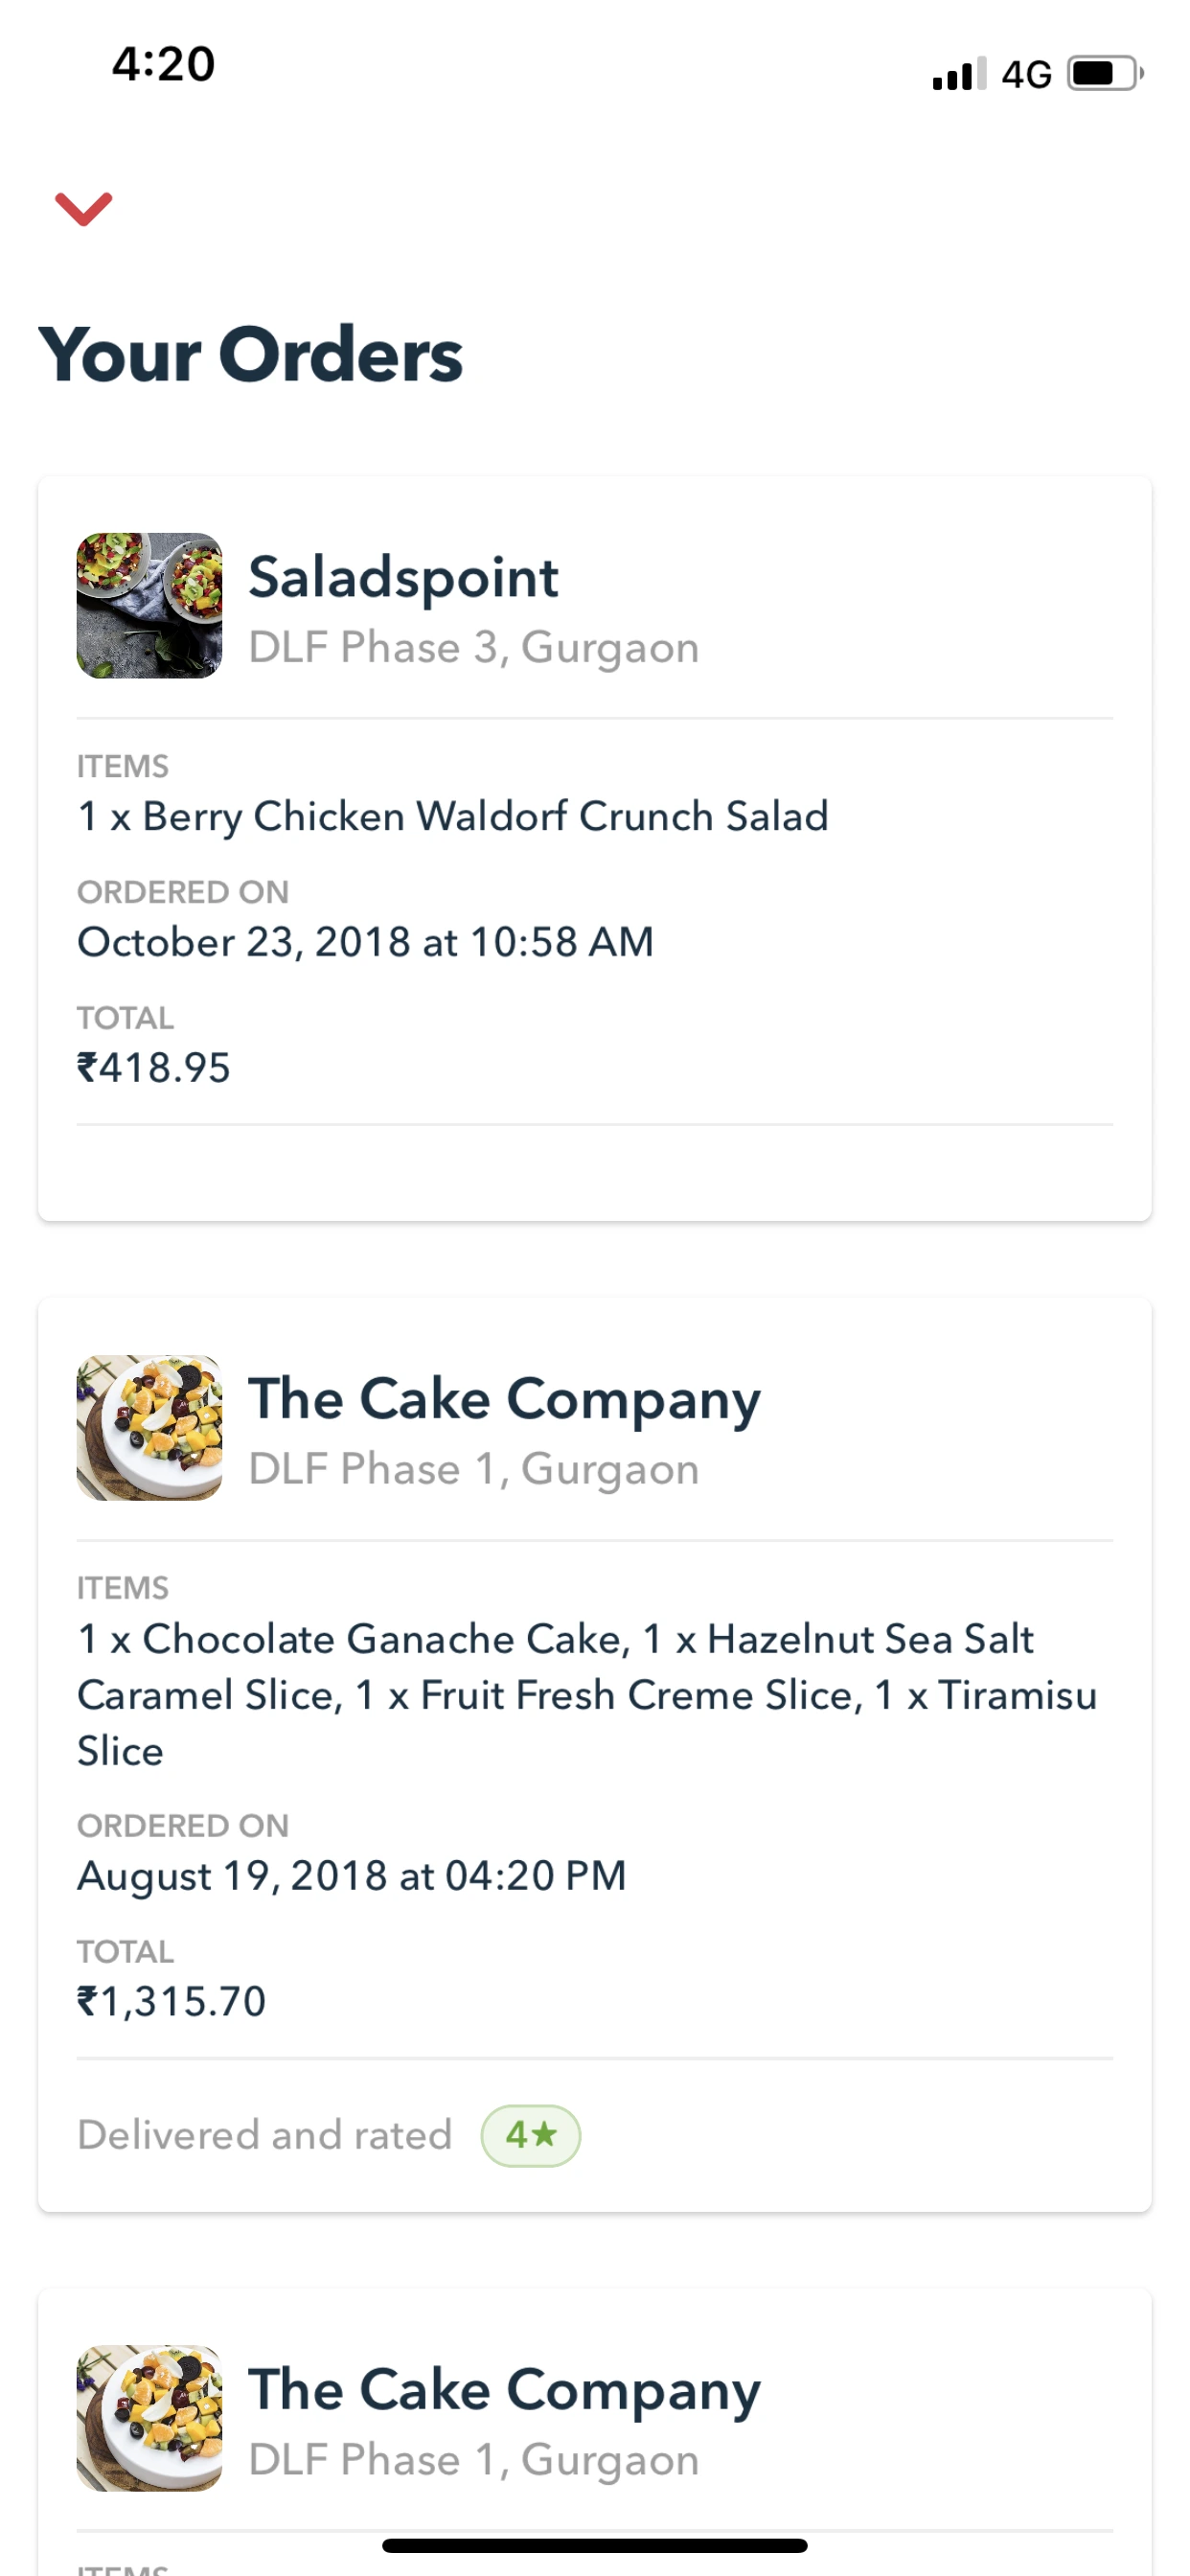Tap the home indicator bar
1190x2576 pixels.
(x=594, y=2545)
